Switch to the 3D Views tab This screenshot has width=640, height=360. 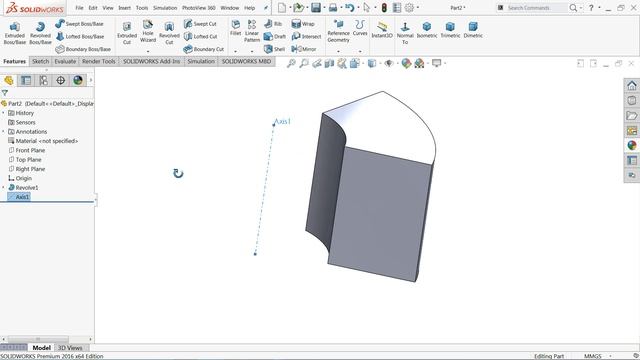coord(70,348)
